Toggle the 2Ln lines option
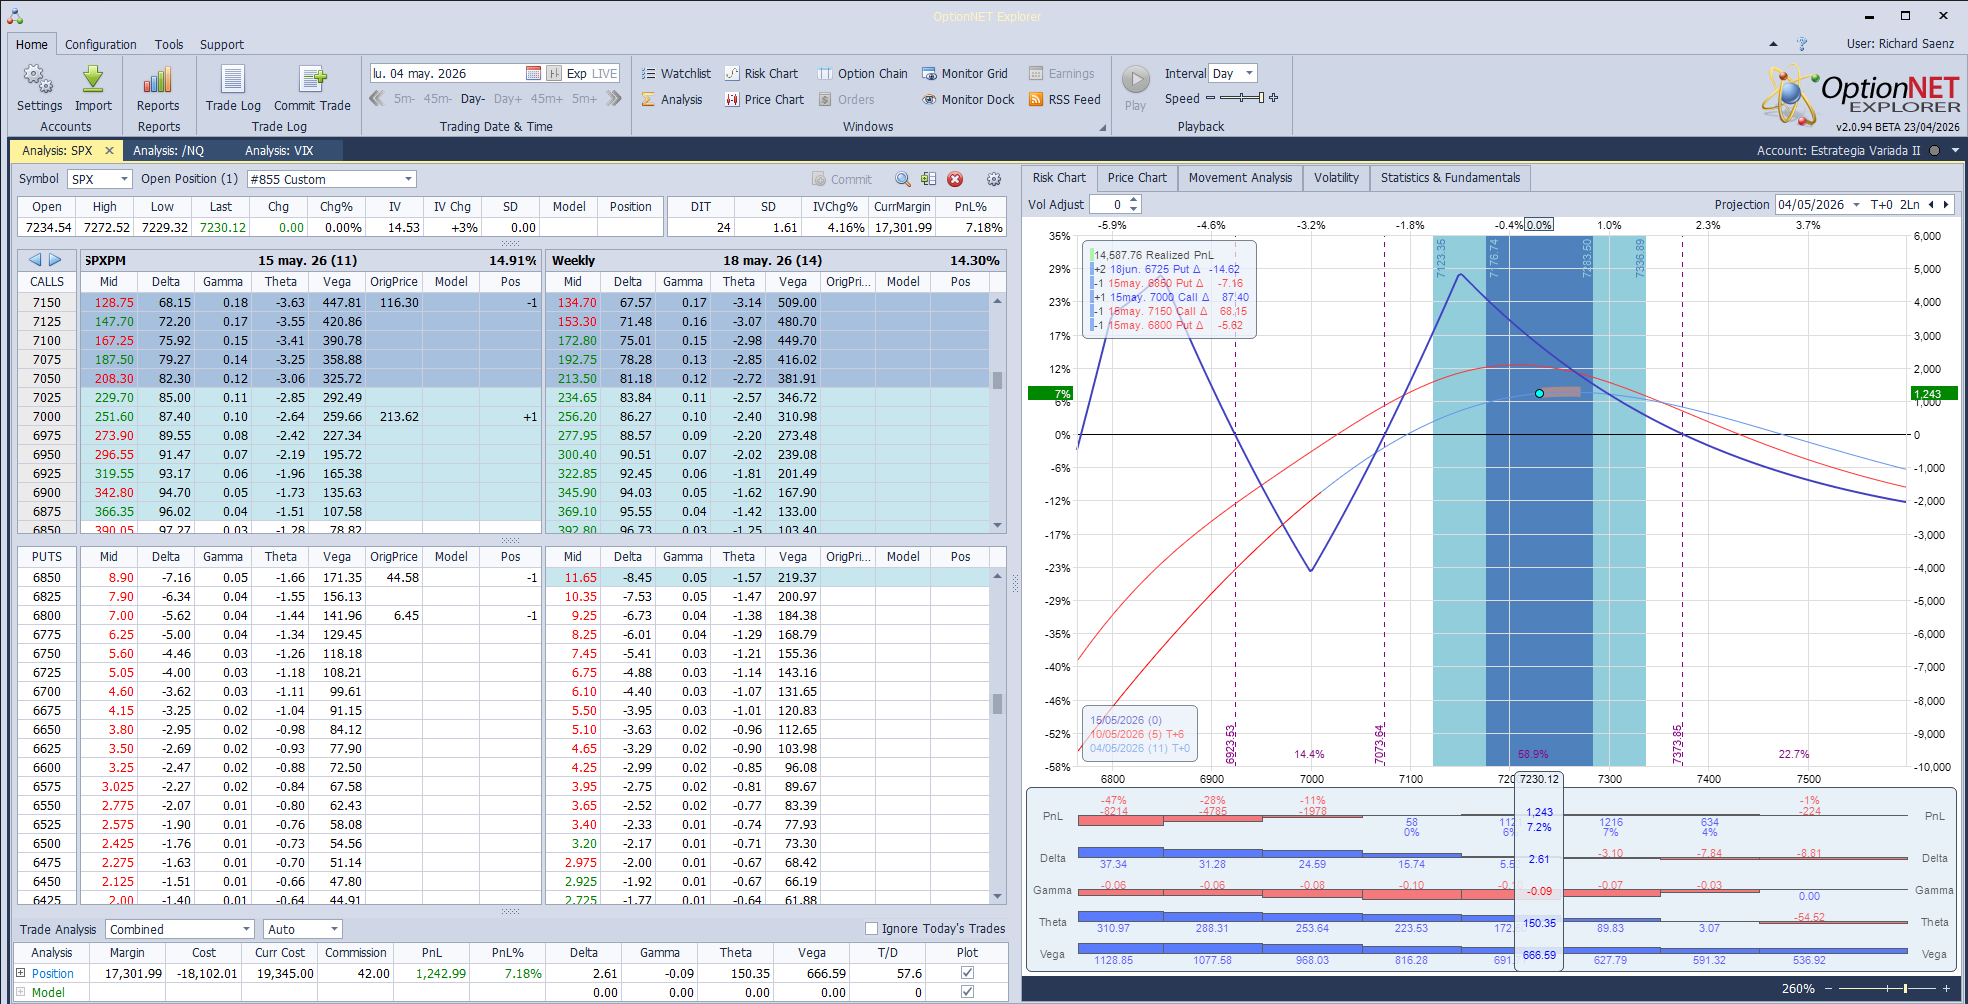1968x1004 pixels. point(1909,204)
